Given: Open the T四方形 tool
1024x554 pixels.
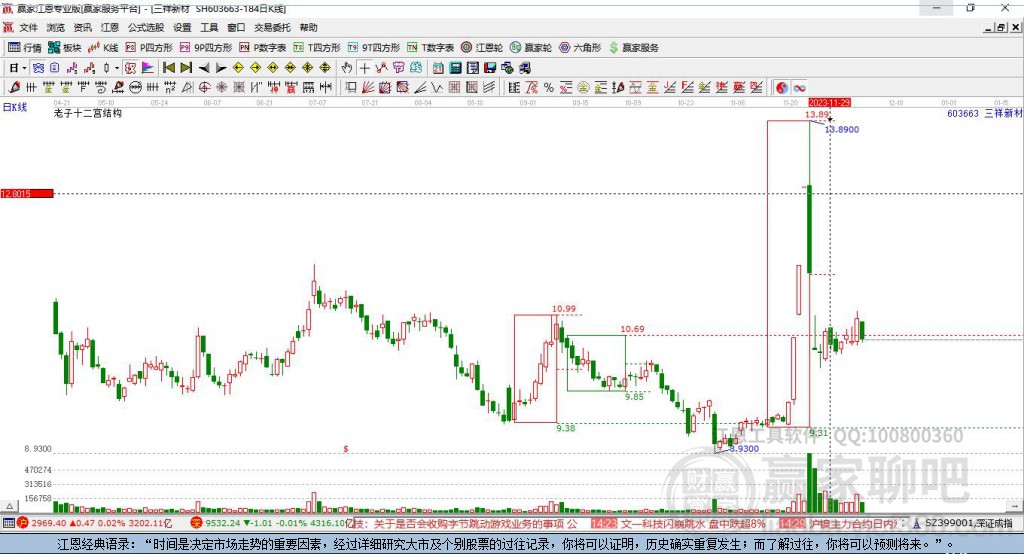Looking at the screenshot, I should [317, 48].
